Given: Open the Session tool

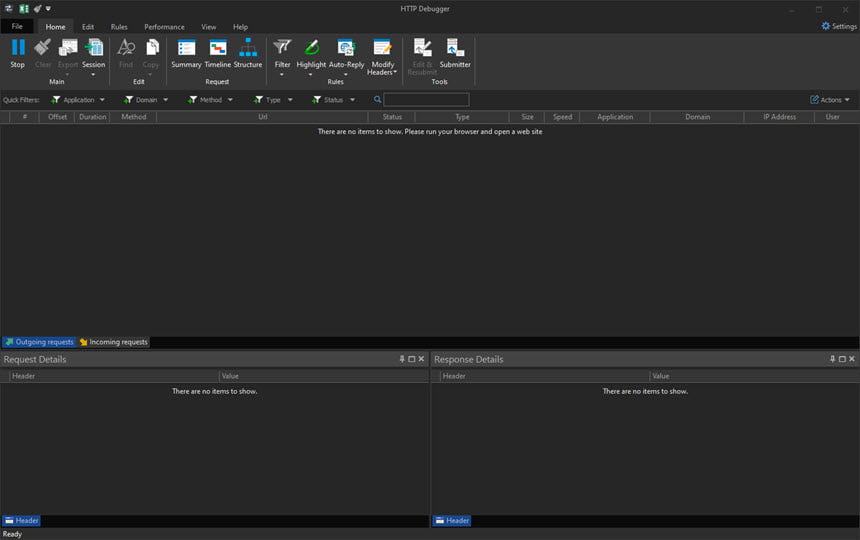Looking at the screenshot, I should pos(93,55).
